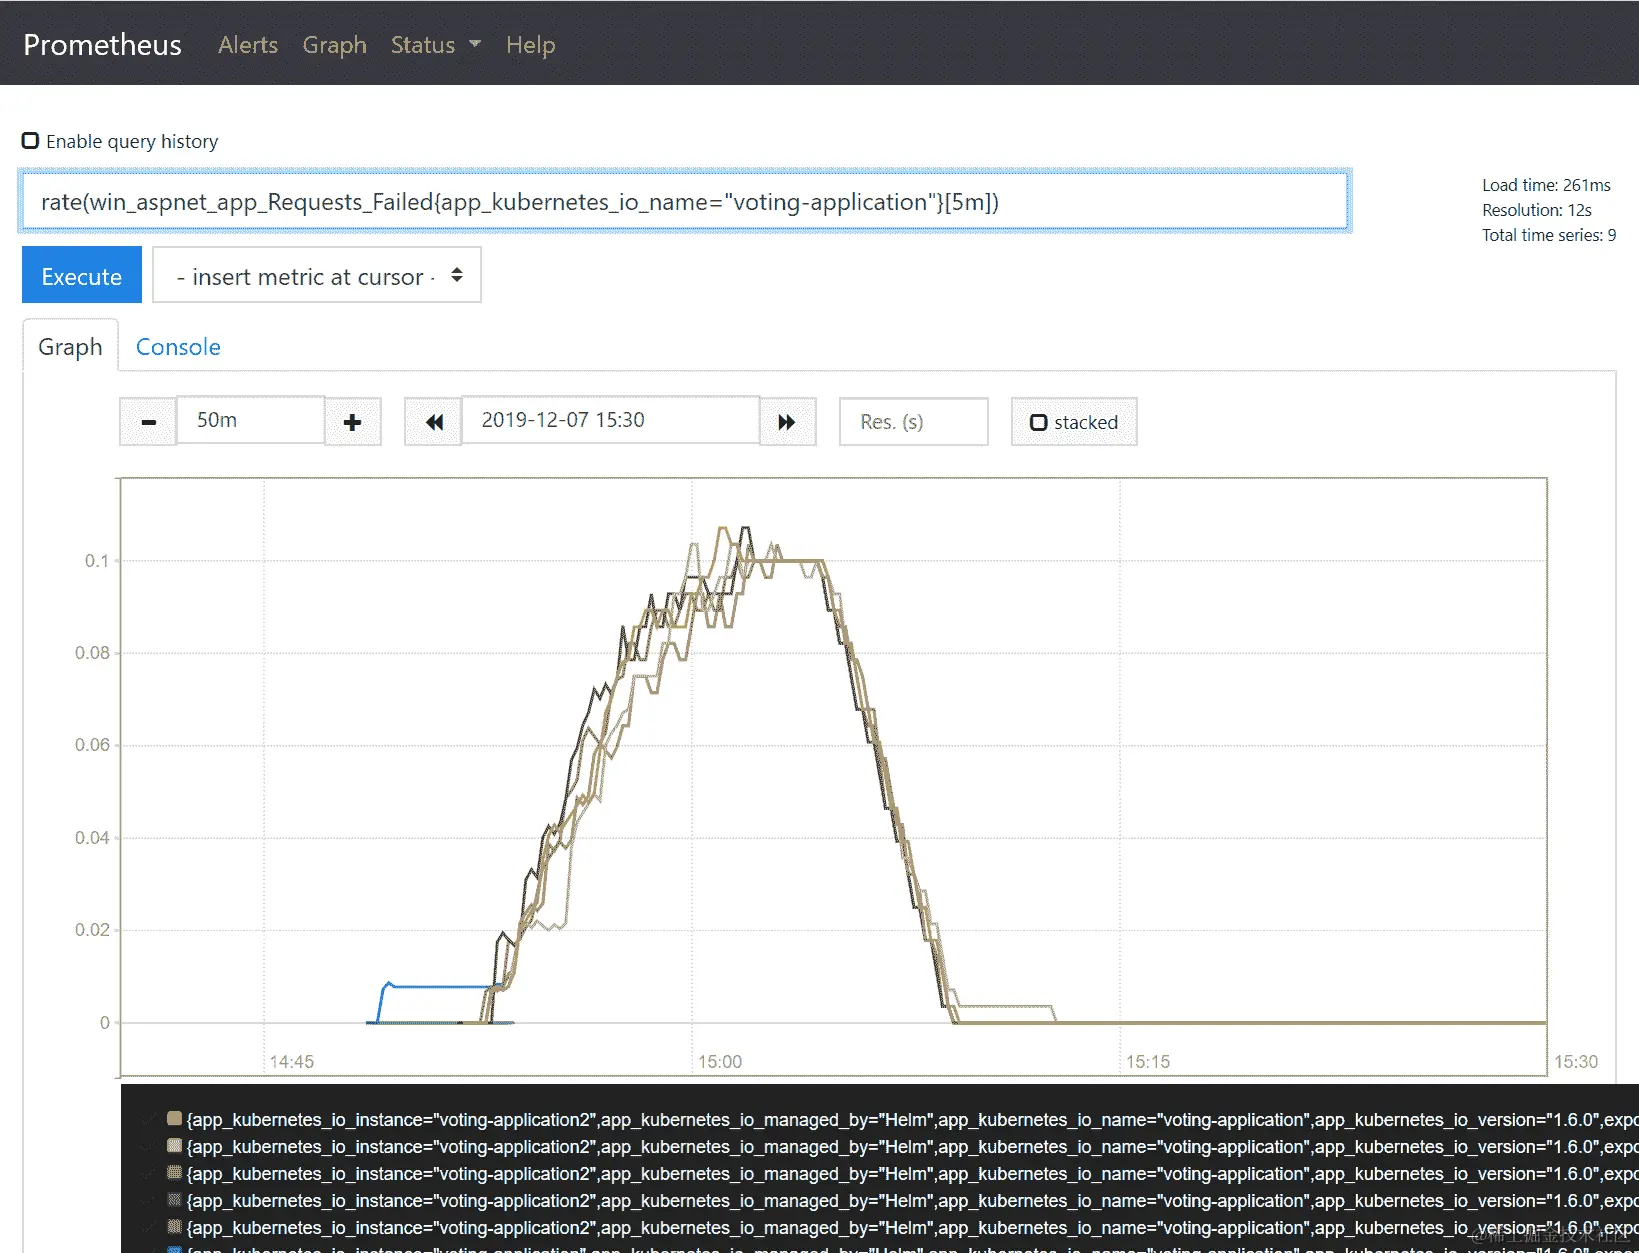Click the "Total time series: 9" text
The width and height of the screenshot is (1639, 1253).
[1549, 235]
